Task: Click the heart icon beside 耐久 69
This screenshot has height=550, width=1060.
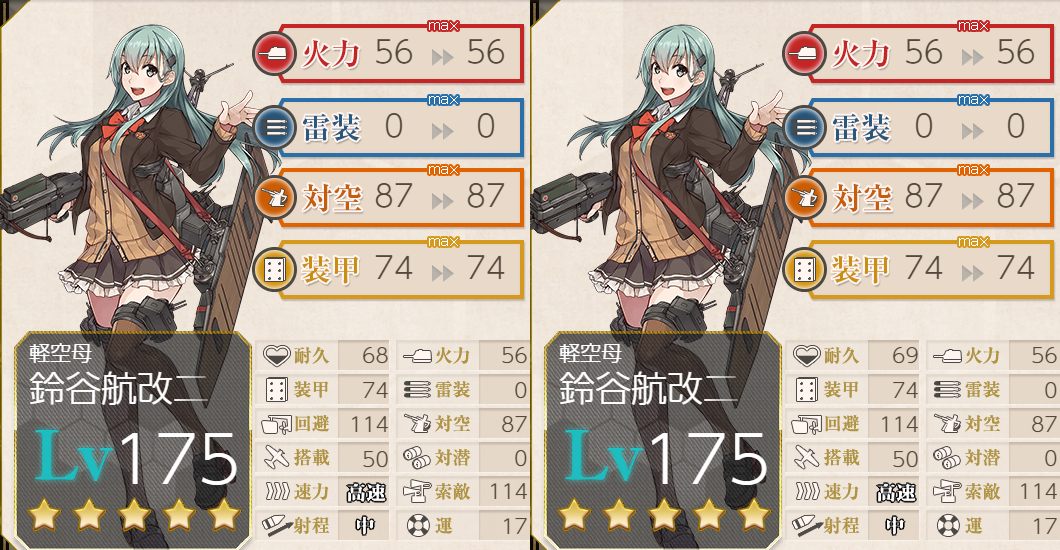Action: 806,355
